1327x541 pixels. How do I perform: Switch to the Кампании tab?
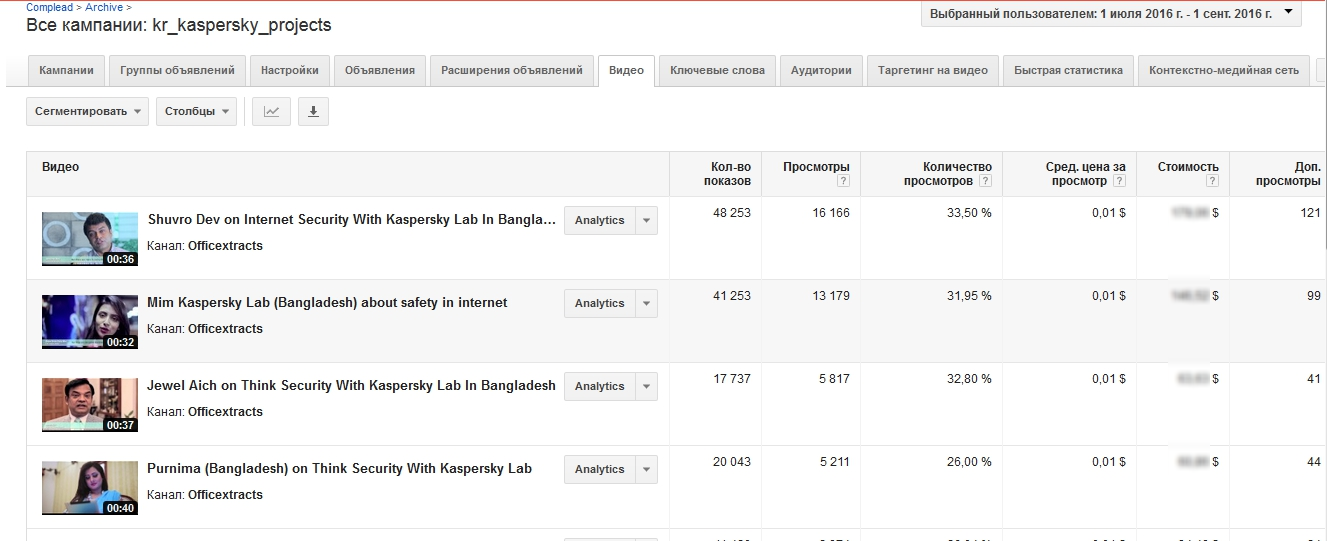point(66,71)
